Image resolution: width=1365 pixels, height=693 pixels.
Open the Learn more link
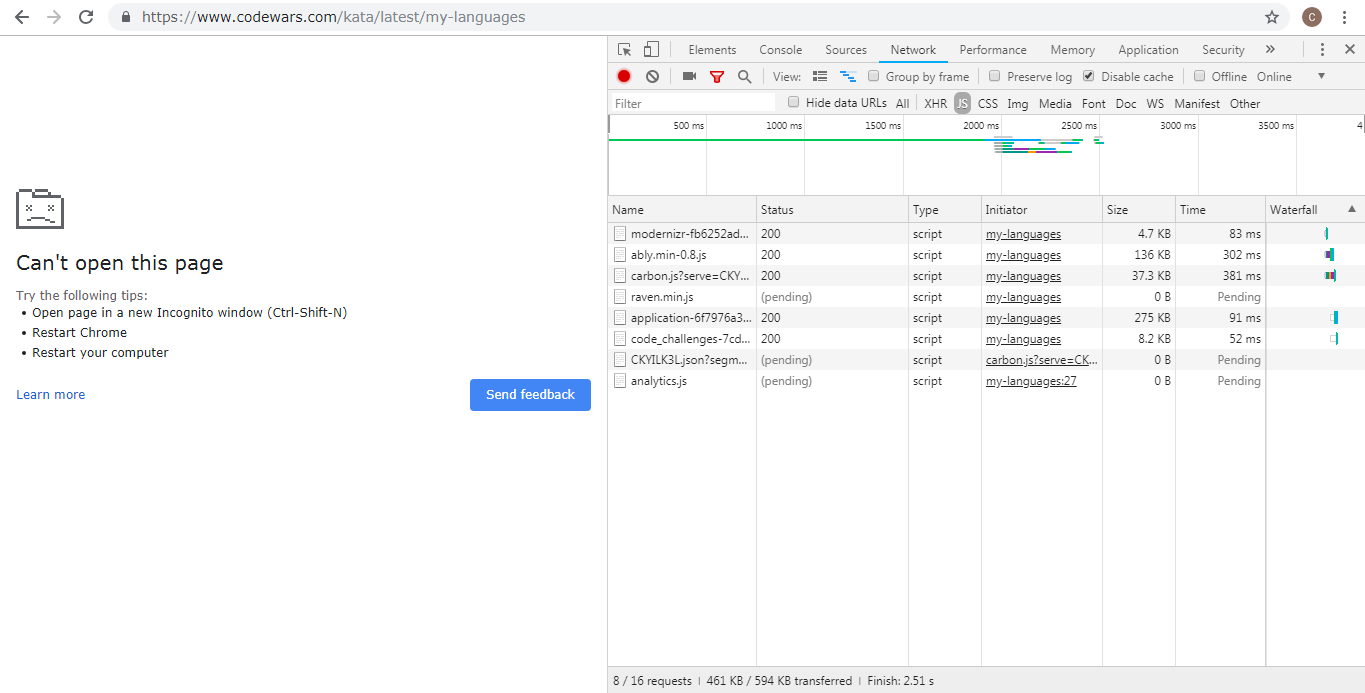click(50, 394)
